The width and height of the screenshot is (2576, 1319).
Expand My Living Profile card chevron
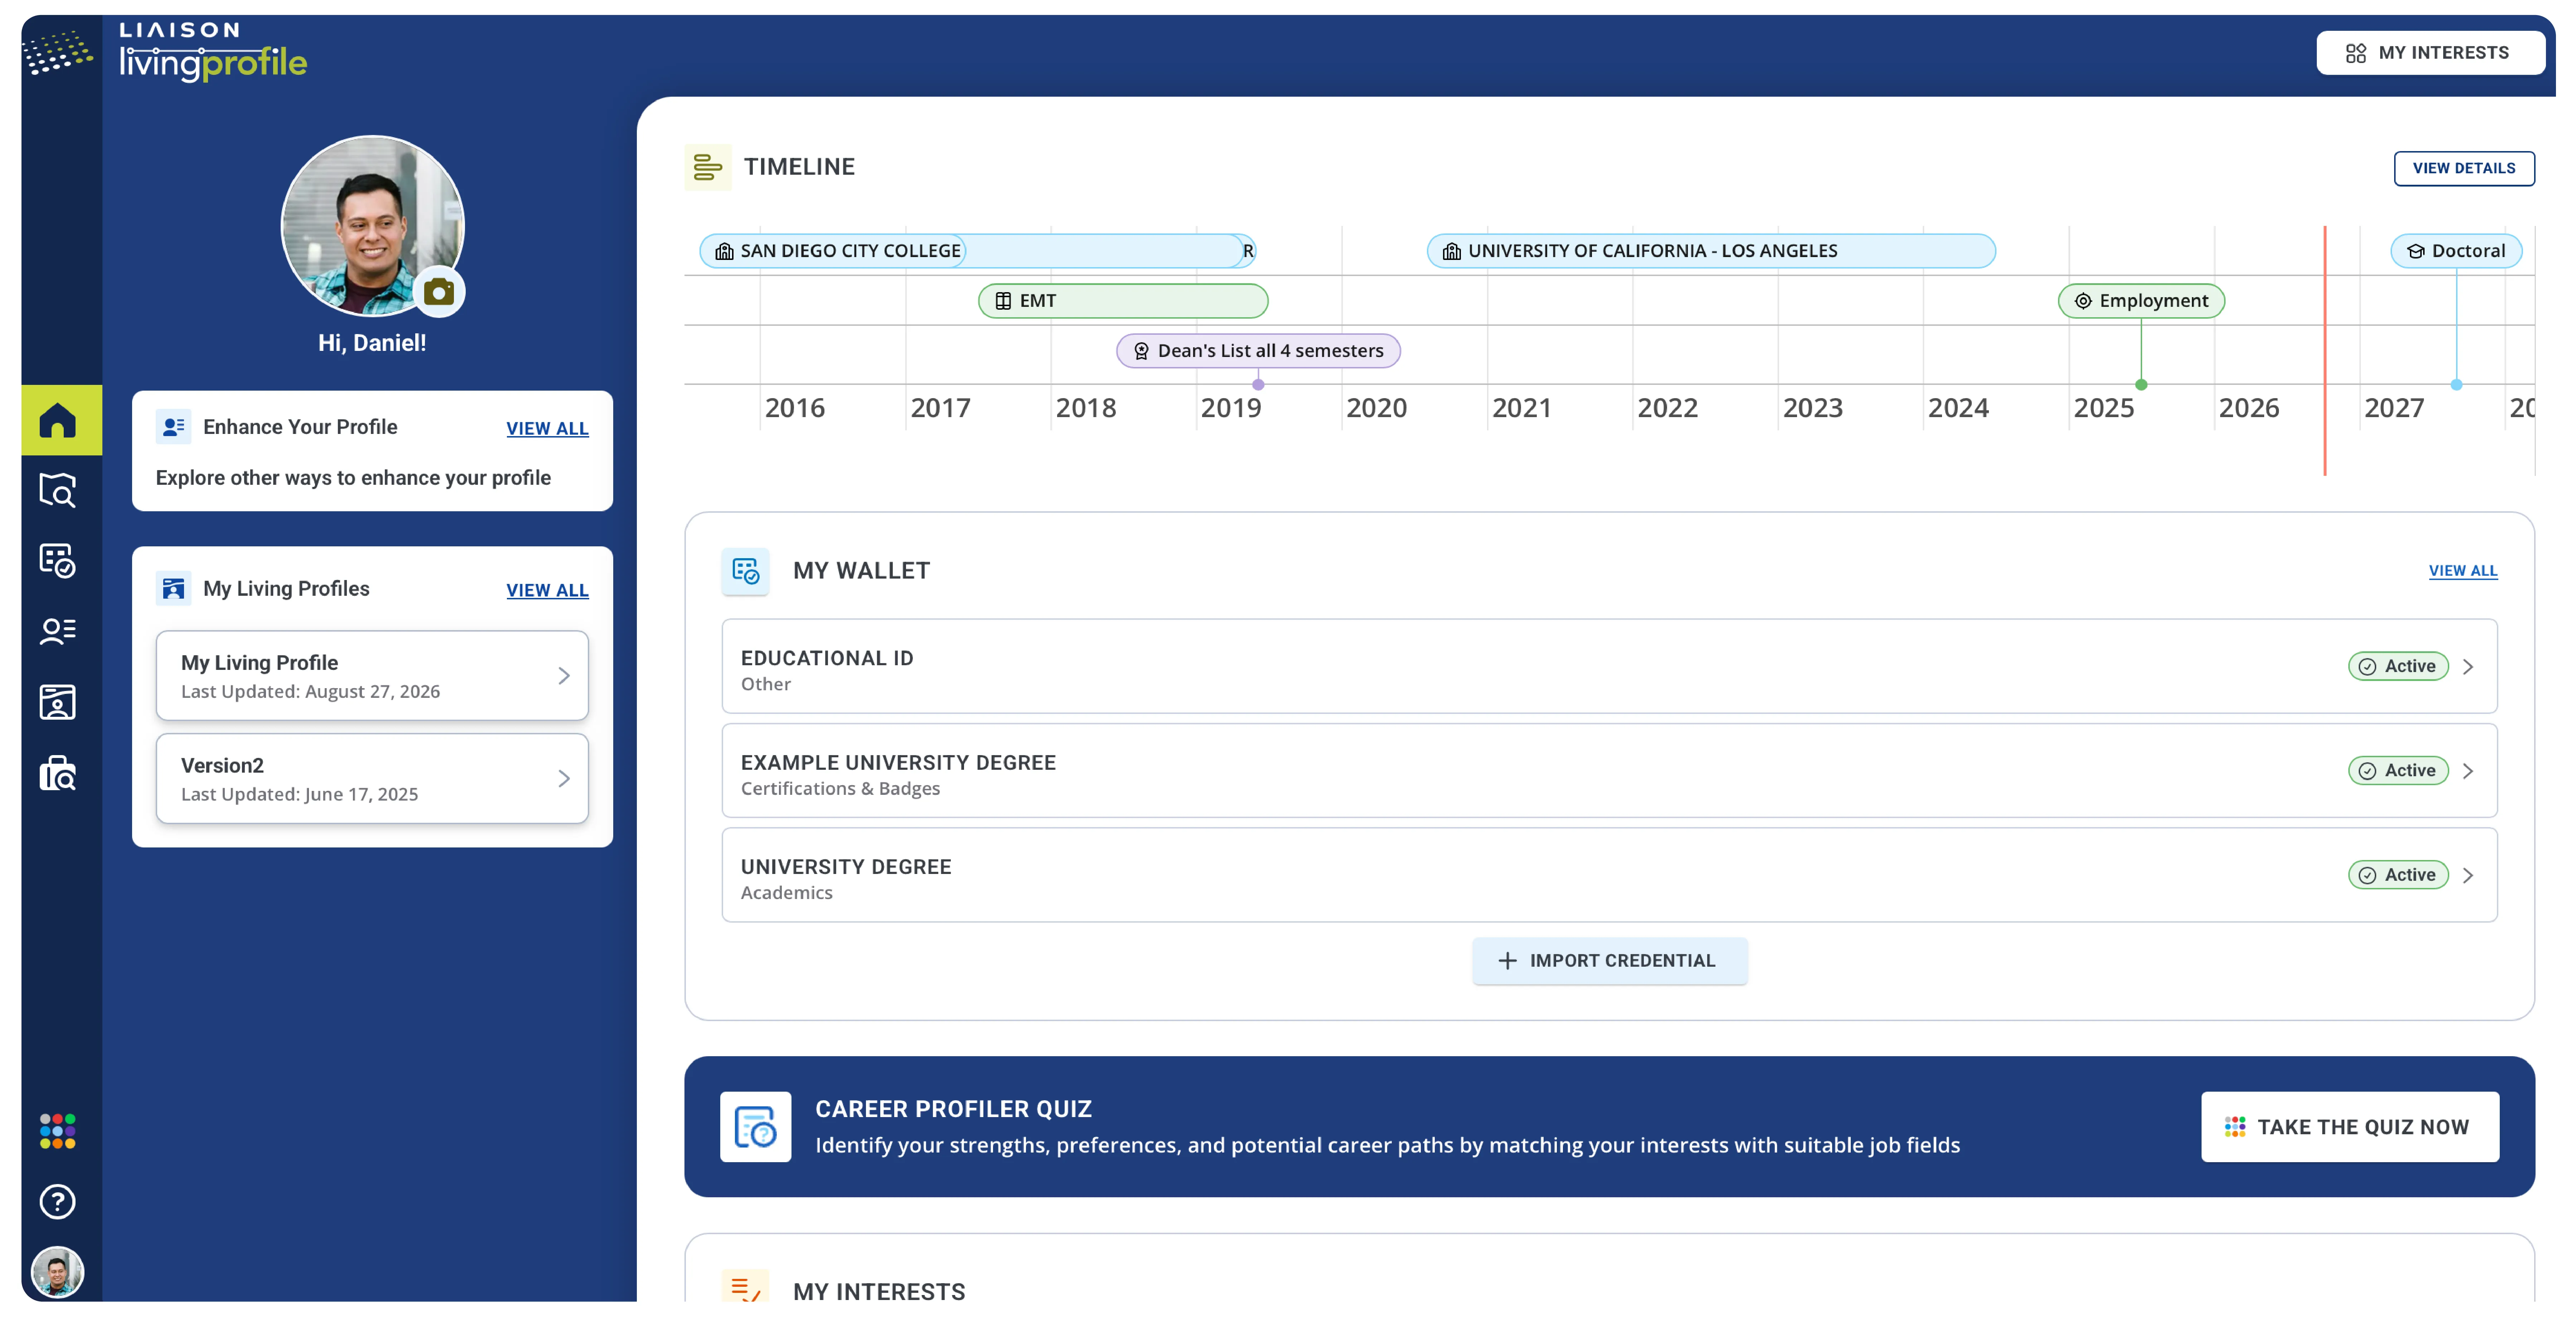pos(564,676)
